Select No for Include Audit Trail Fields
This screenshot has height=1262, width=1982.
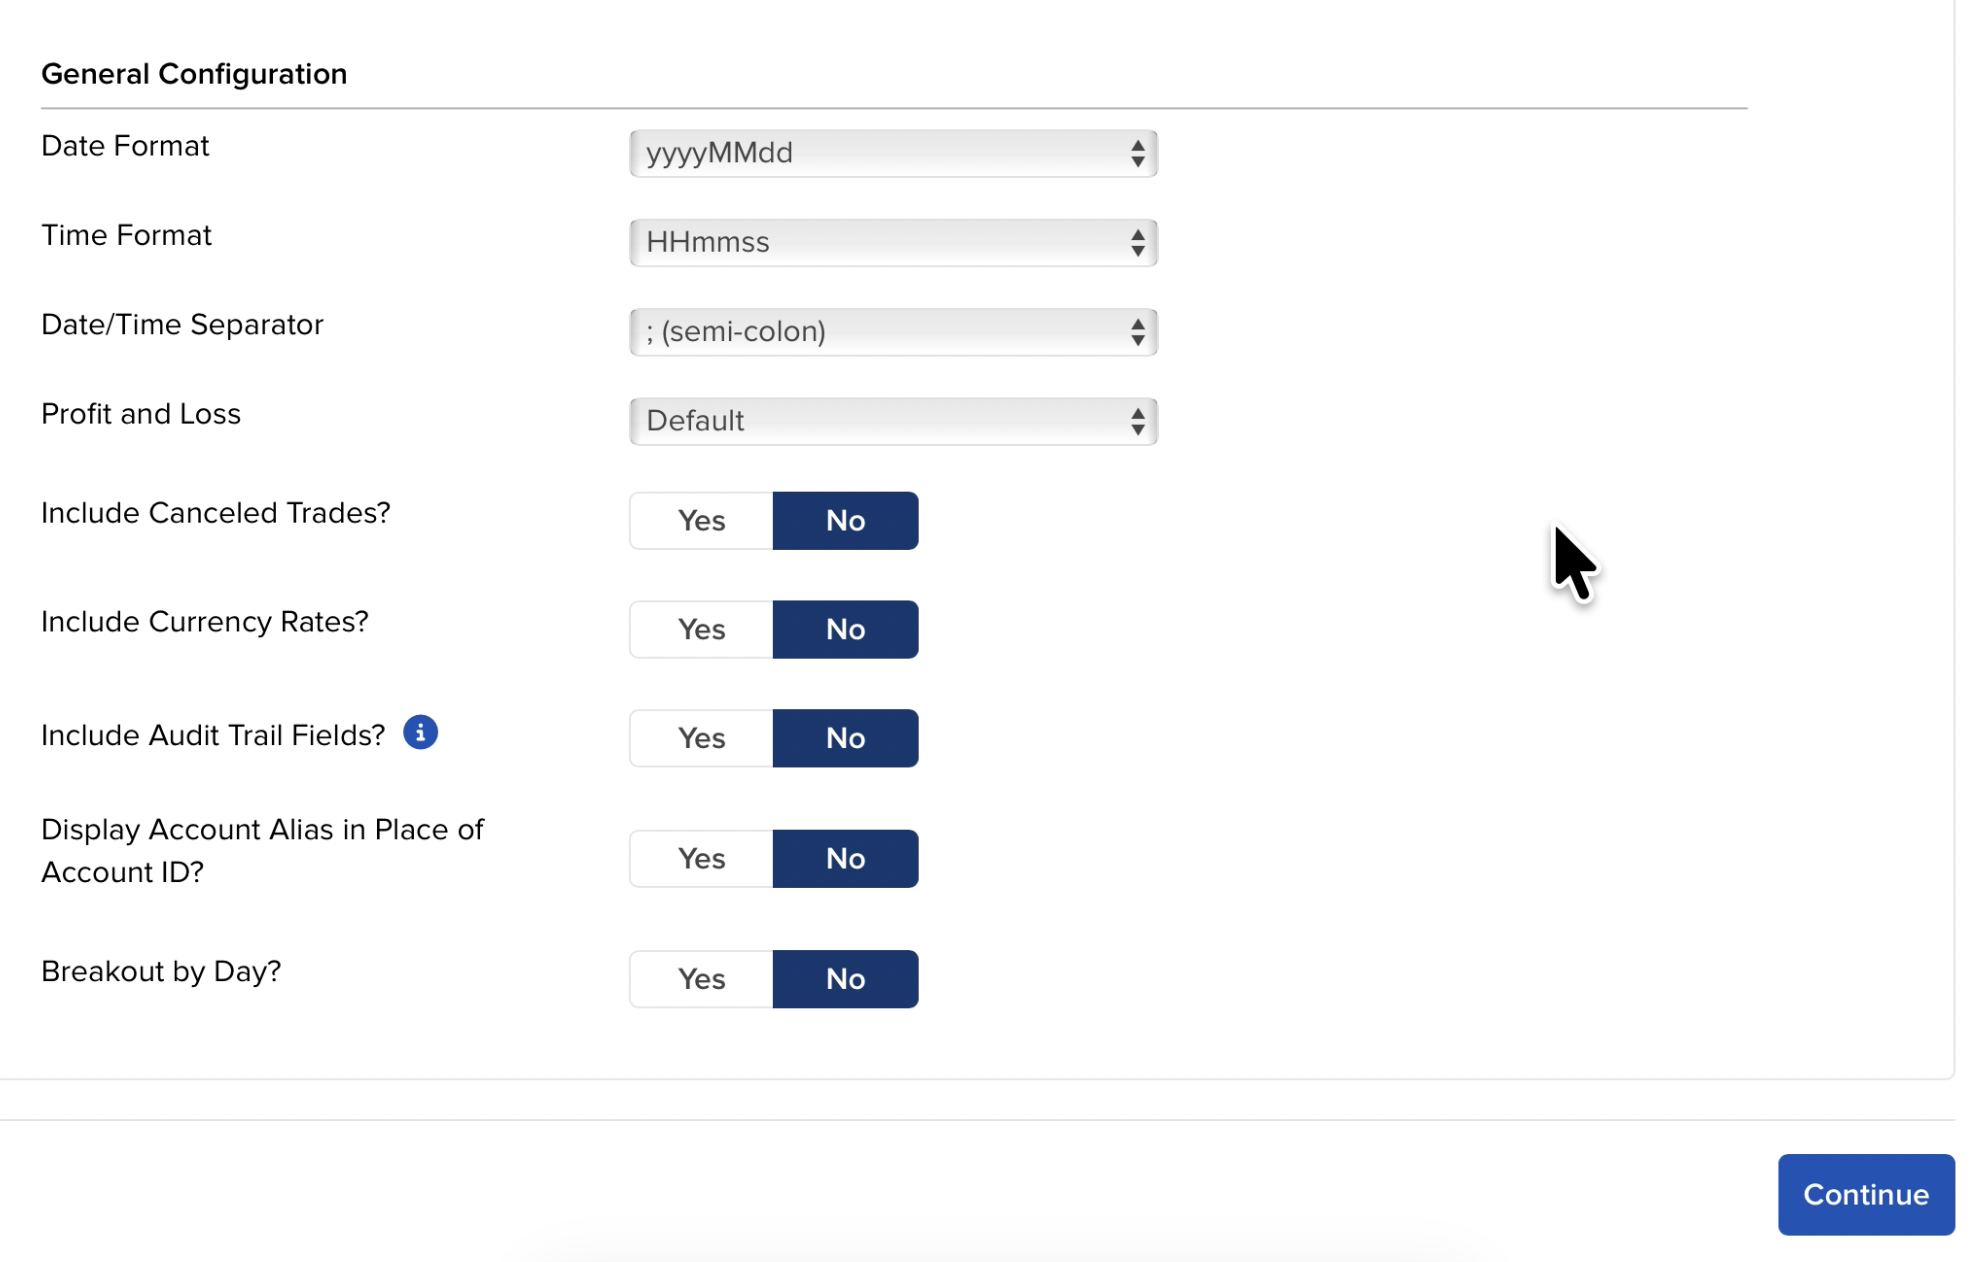845,738
